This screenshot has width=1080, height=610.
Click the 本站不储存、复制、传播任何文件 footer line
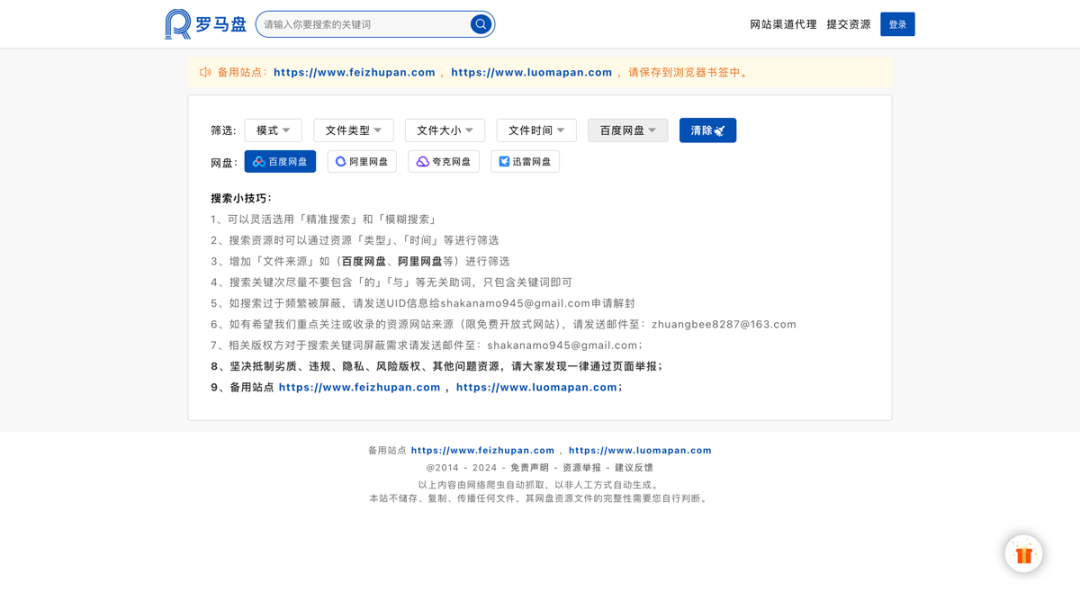(539, 498)
